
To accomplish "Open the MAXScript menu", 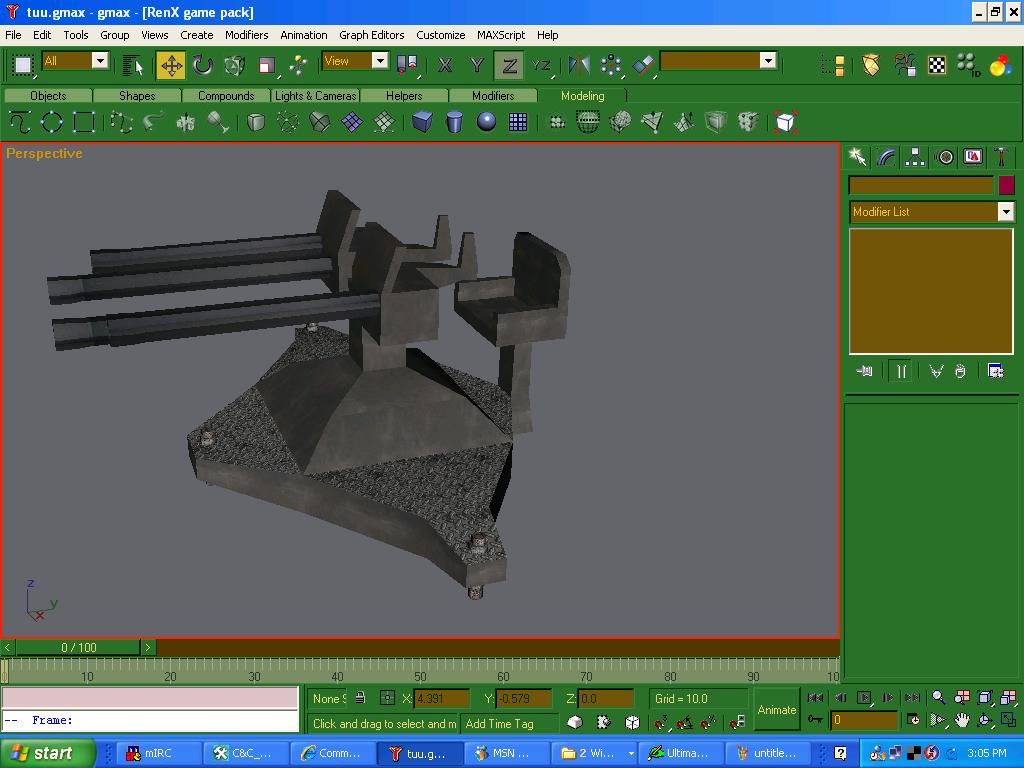I will (501, 35).
